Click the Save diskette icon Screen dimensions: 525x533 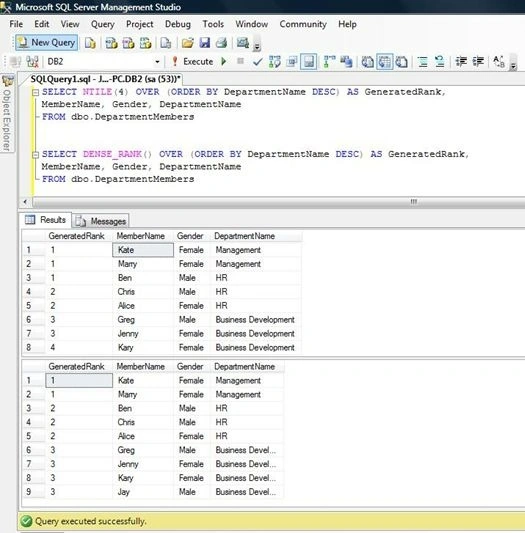coord(204,43)
